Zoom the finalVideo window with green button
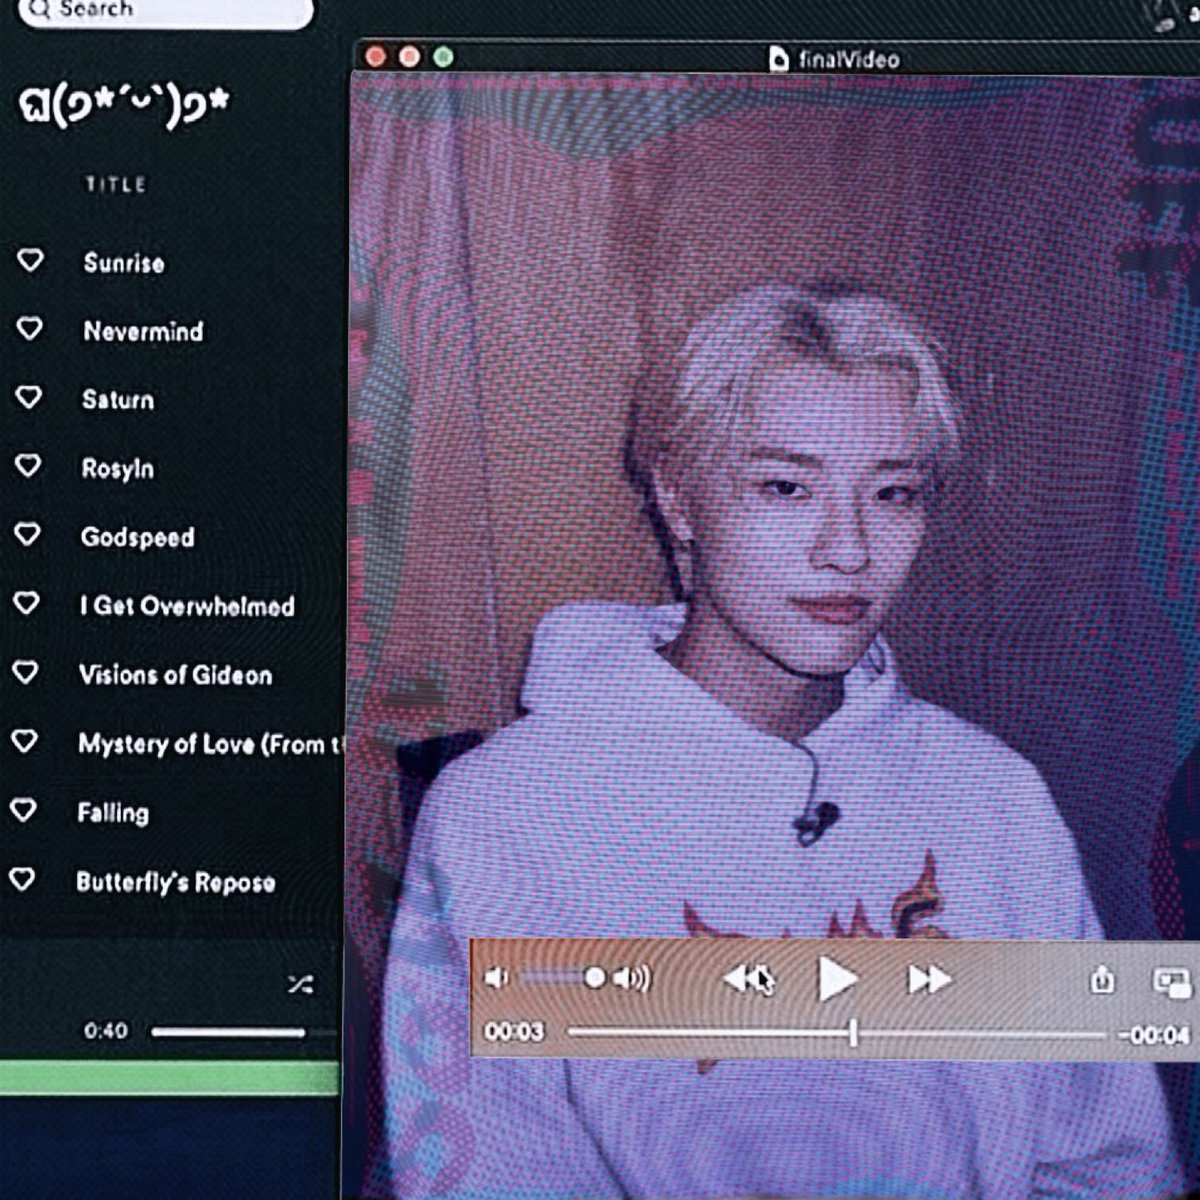Image resolution: width=1200 pixels, height=1200 pixels. click(443, 57)
